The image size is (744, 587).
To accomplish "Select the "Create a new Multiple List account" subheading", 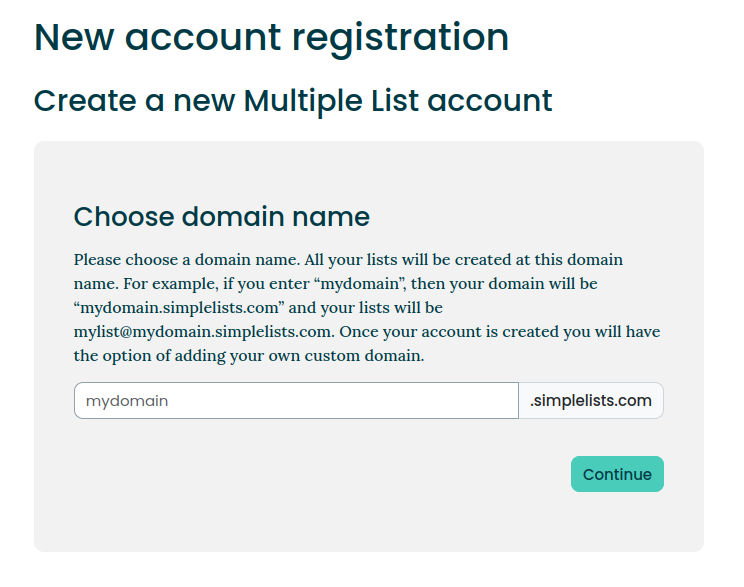I will (293, 101).
